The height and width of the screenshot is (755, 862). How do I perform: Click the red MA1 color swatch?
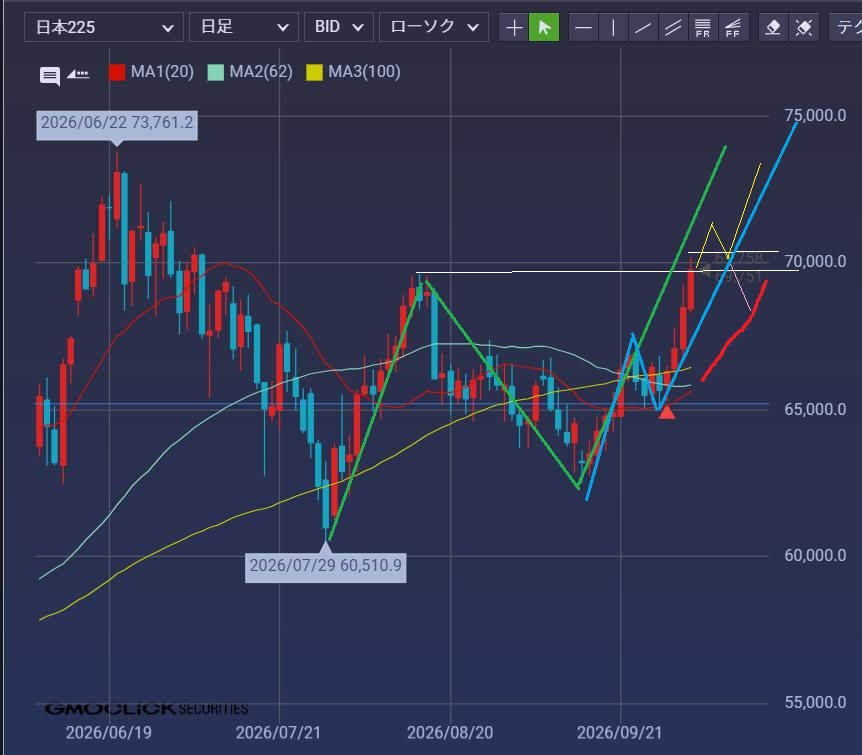[117, 72]
